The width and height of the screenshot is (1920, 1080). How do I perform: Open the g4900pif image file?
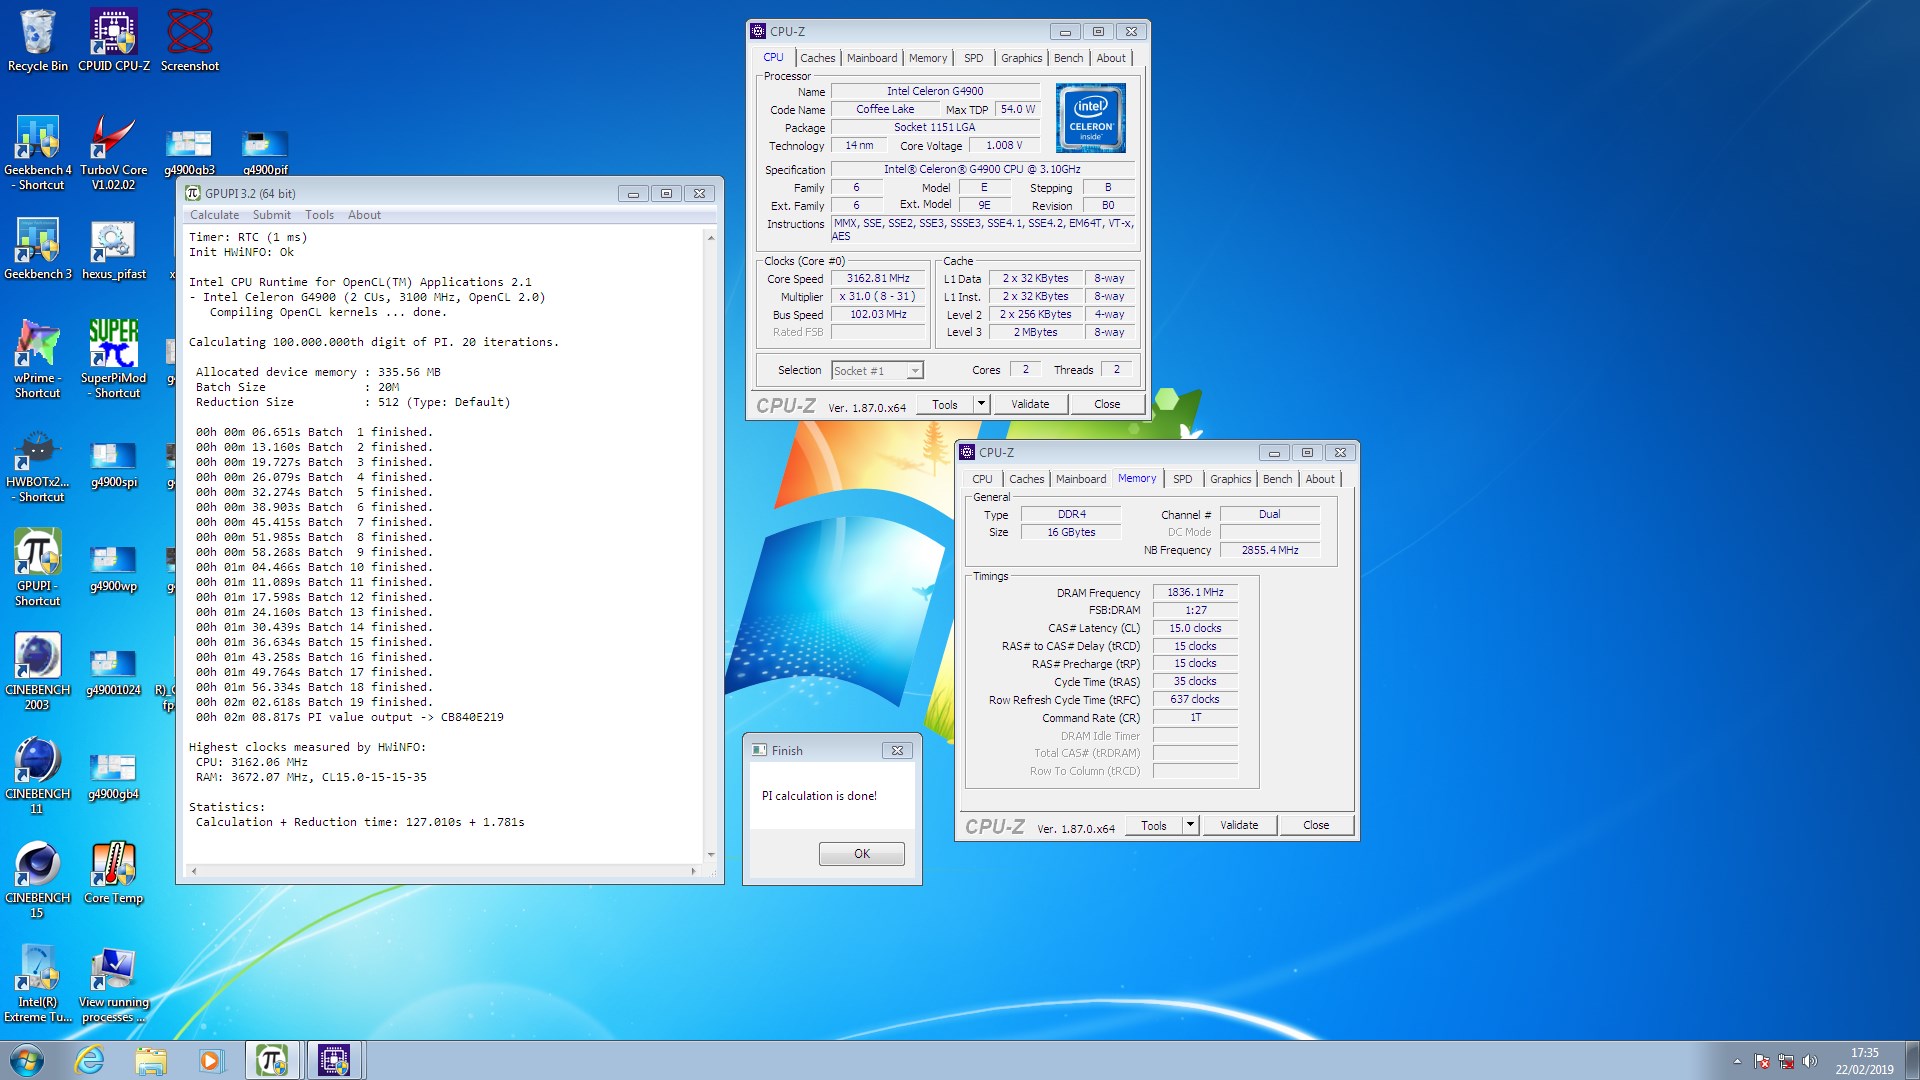click(x=265, y=152)
